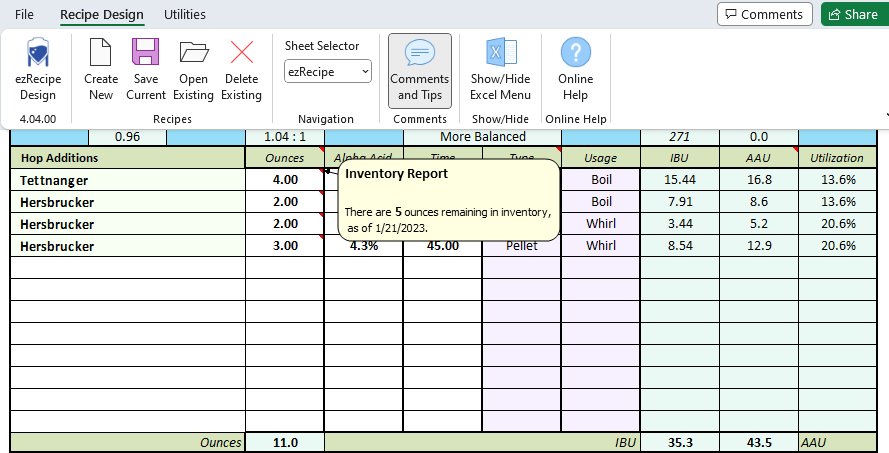Screen dimensions: 889x453
Task: Select IBU value 7.91
Action: [x=679, y=202]
